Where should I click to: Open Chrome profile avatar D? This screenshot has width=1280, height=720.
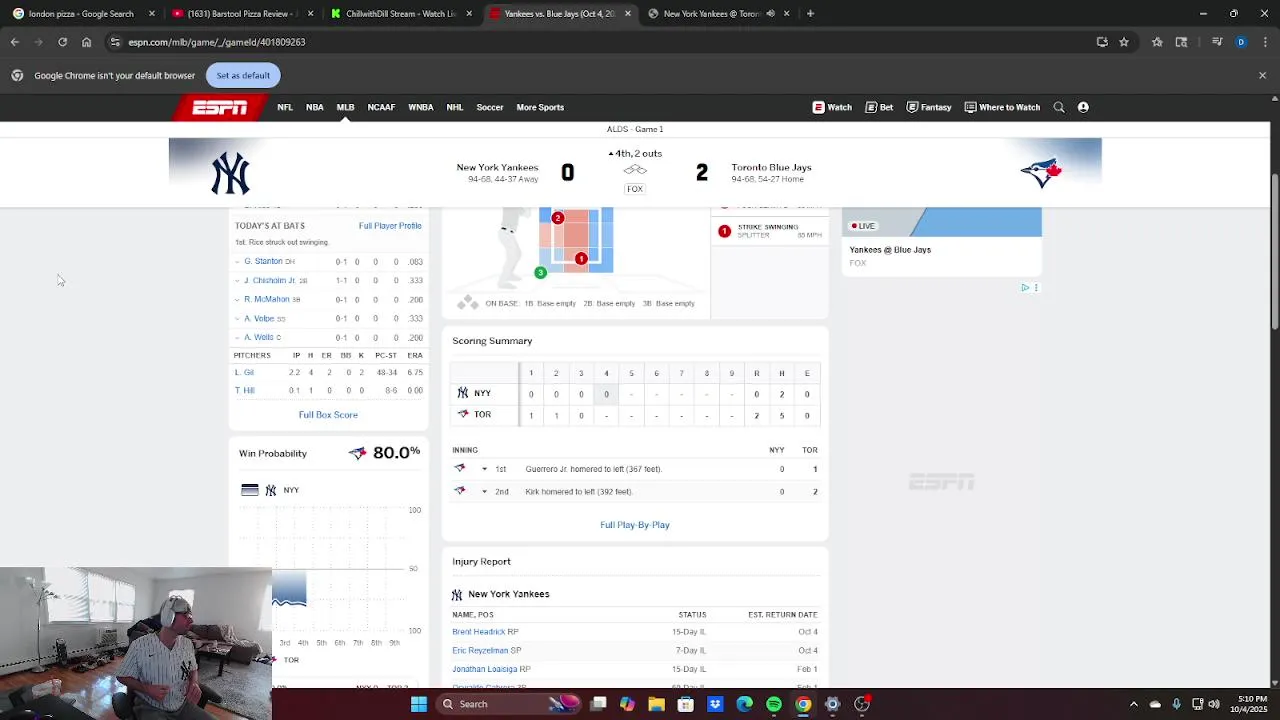tap(1241, 42)
